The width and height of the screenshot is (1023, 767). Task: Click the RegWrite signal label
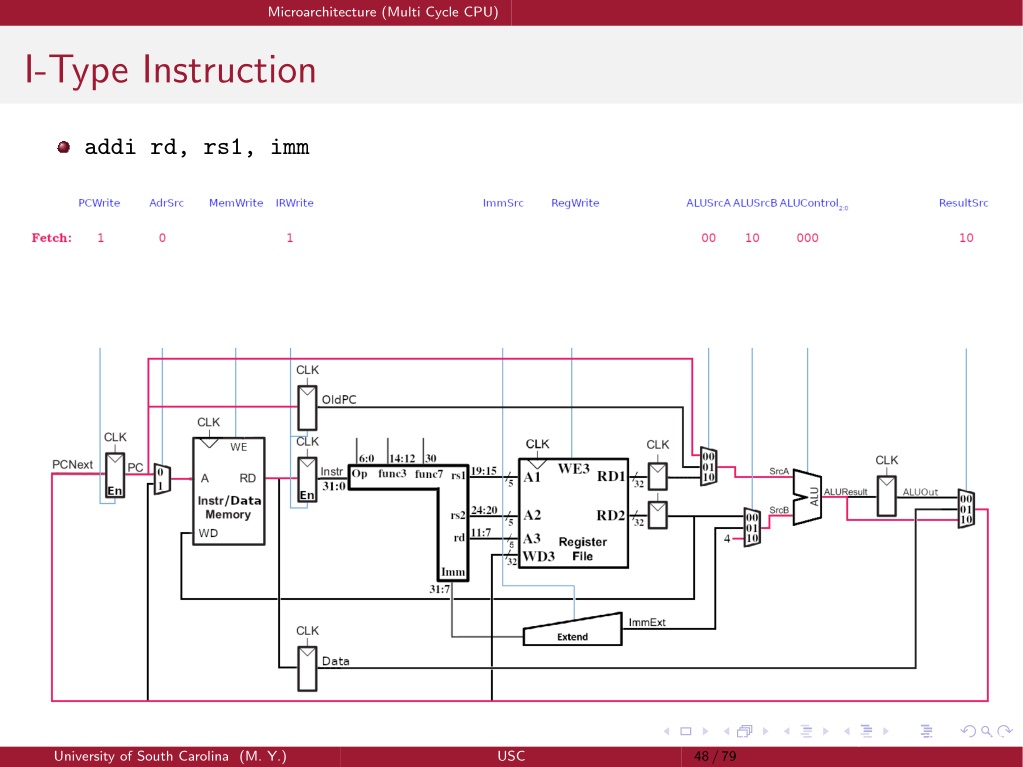575,203
